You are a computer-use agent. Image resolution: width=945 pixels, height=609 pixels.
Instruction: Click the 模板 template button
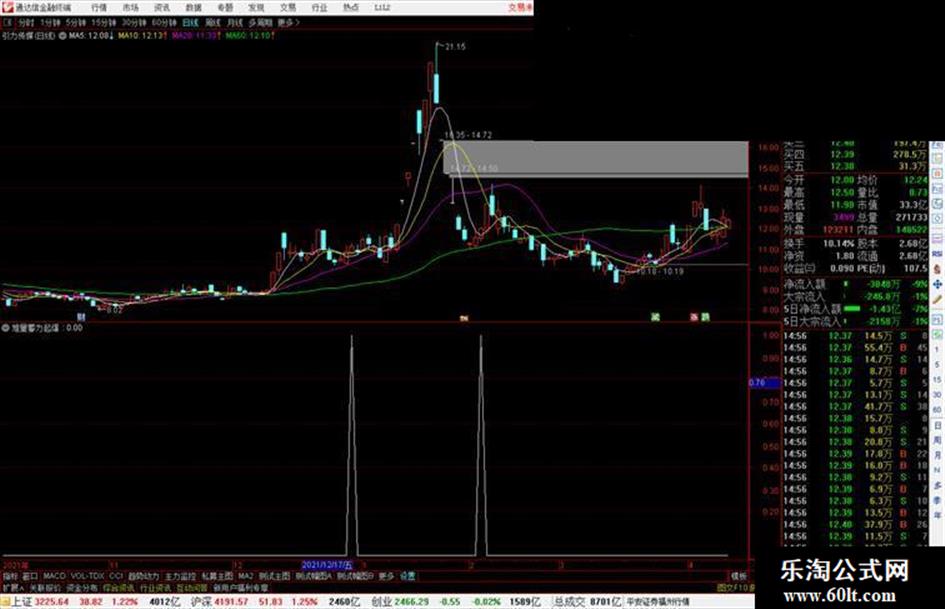pos(738,576)
